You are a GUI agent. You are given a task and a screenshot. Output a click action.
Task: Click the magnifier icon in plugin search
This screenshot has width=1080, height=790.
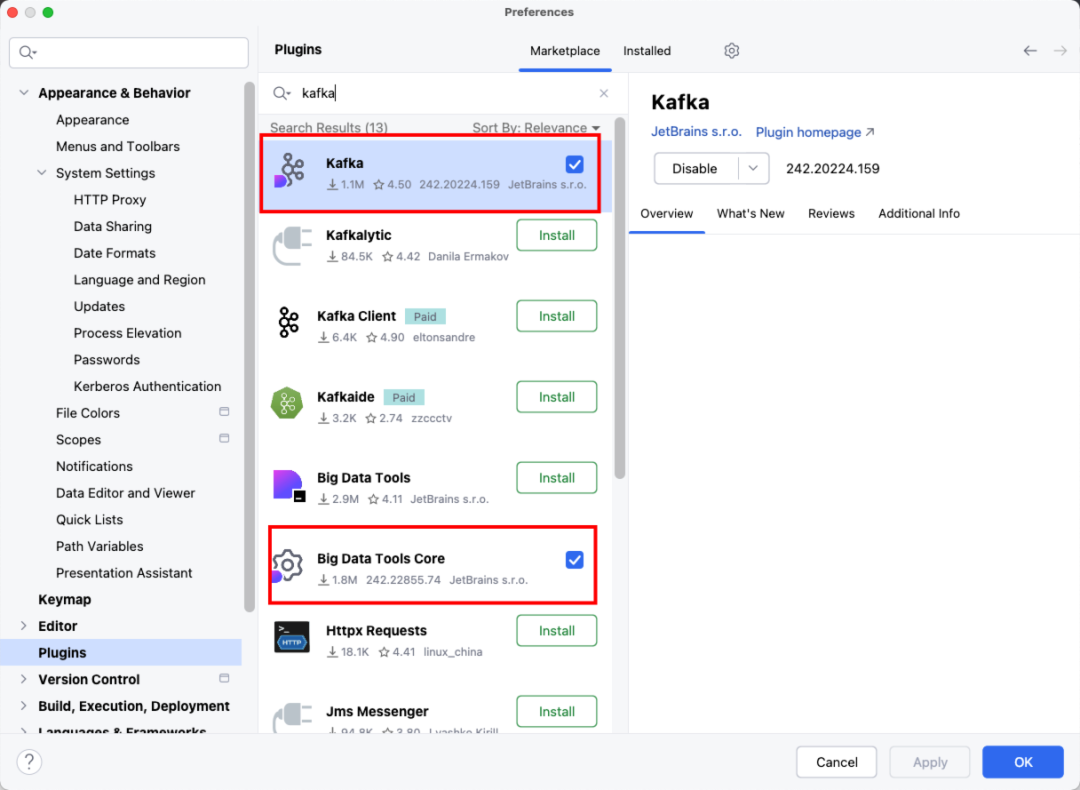[x=281, y=93]
